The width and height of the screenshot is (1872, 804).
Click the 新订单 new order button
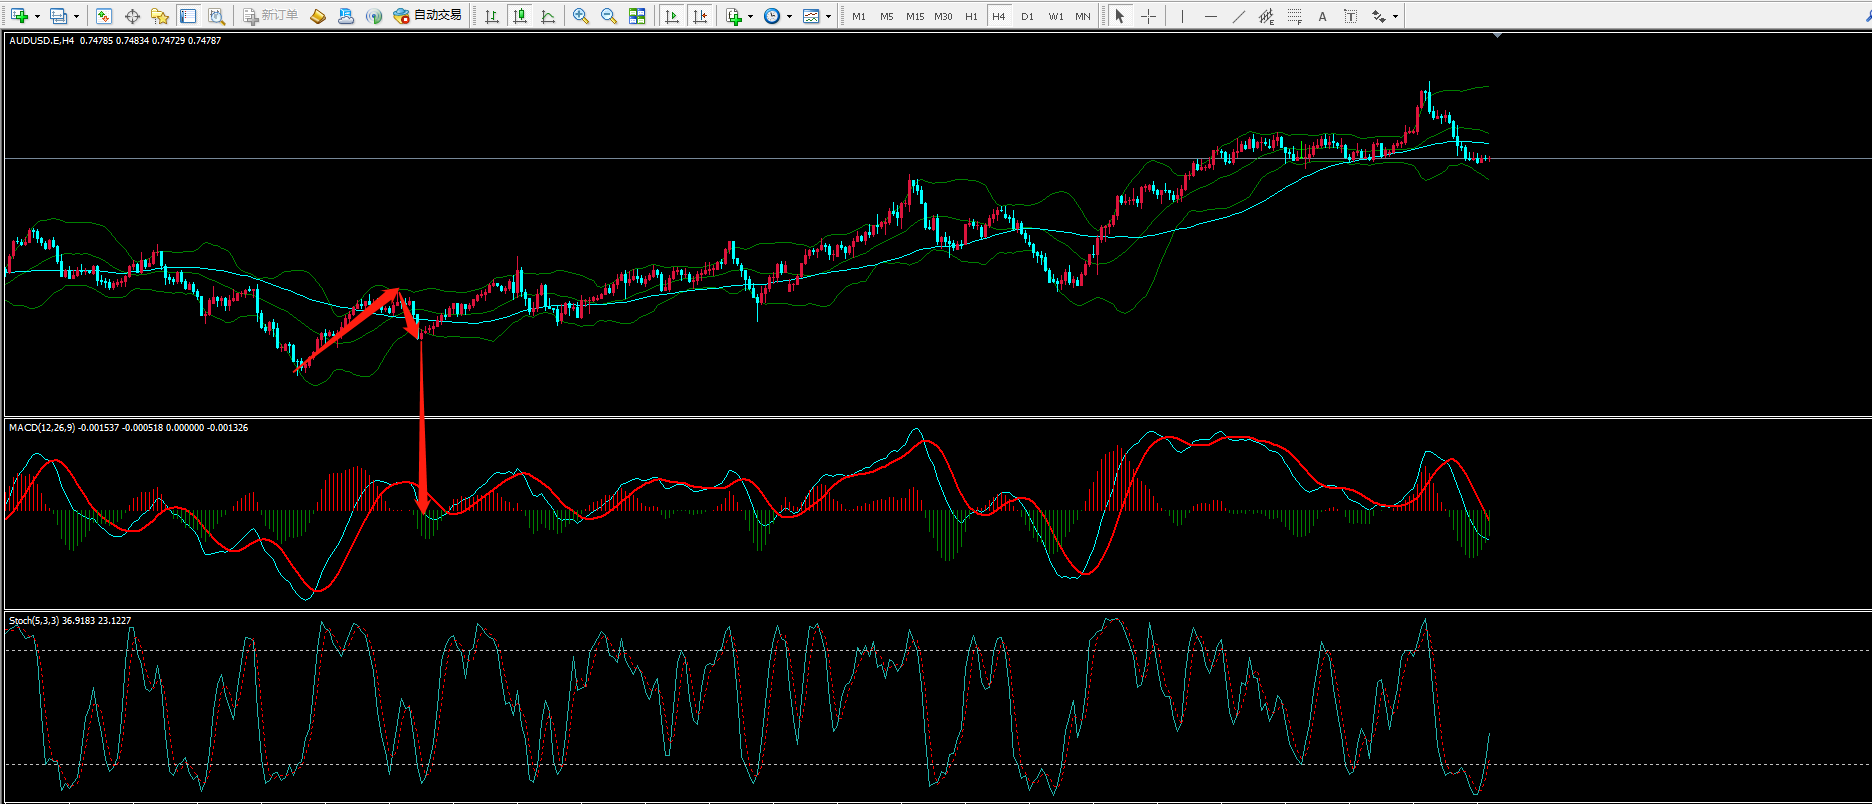tap(271, 16)
